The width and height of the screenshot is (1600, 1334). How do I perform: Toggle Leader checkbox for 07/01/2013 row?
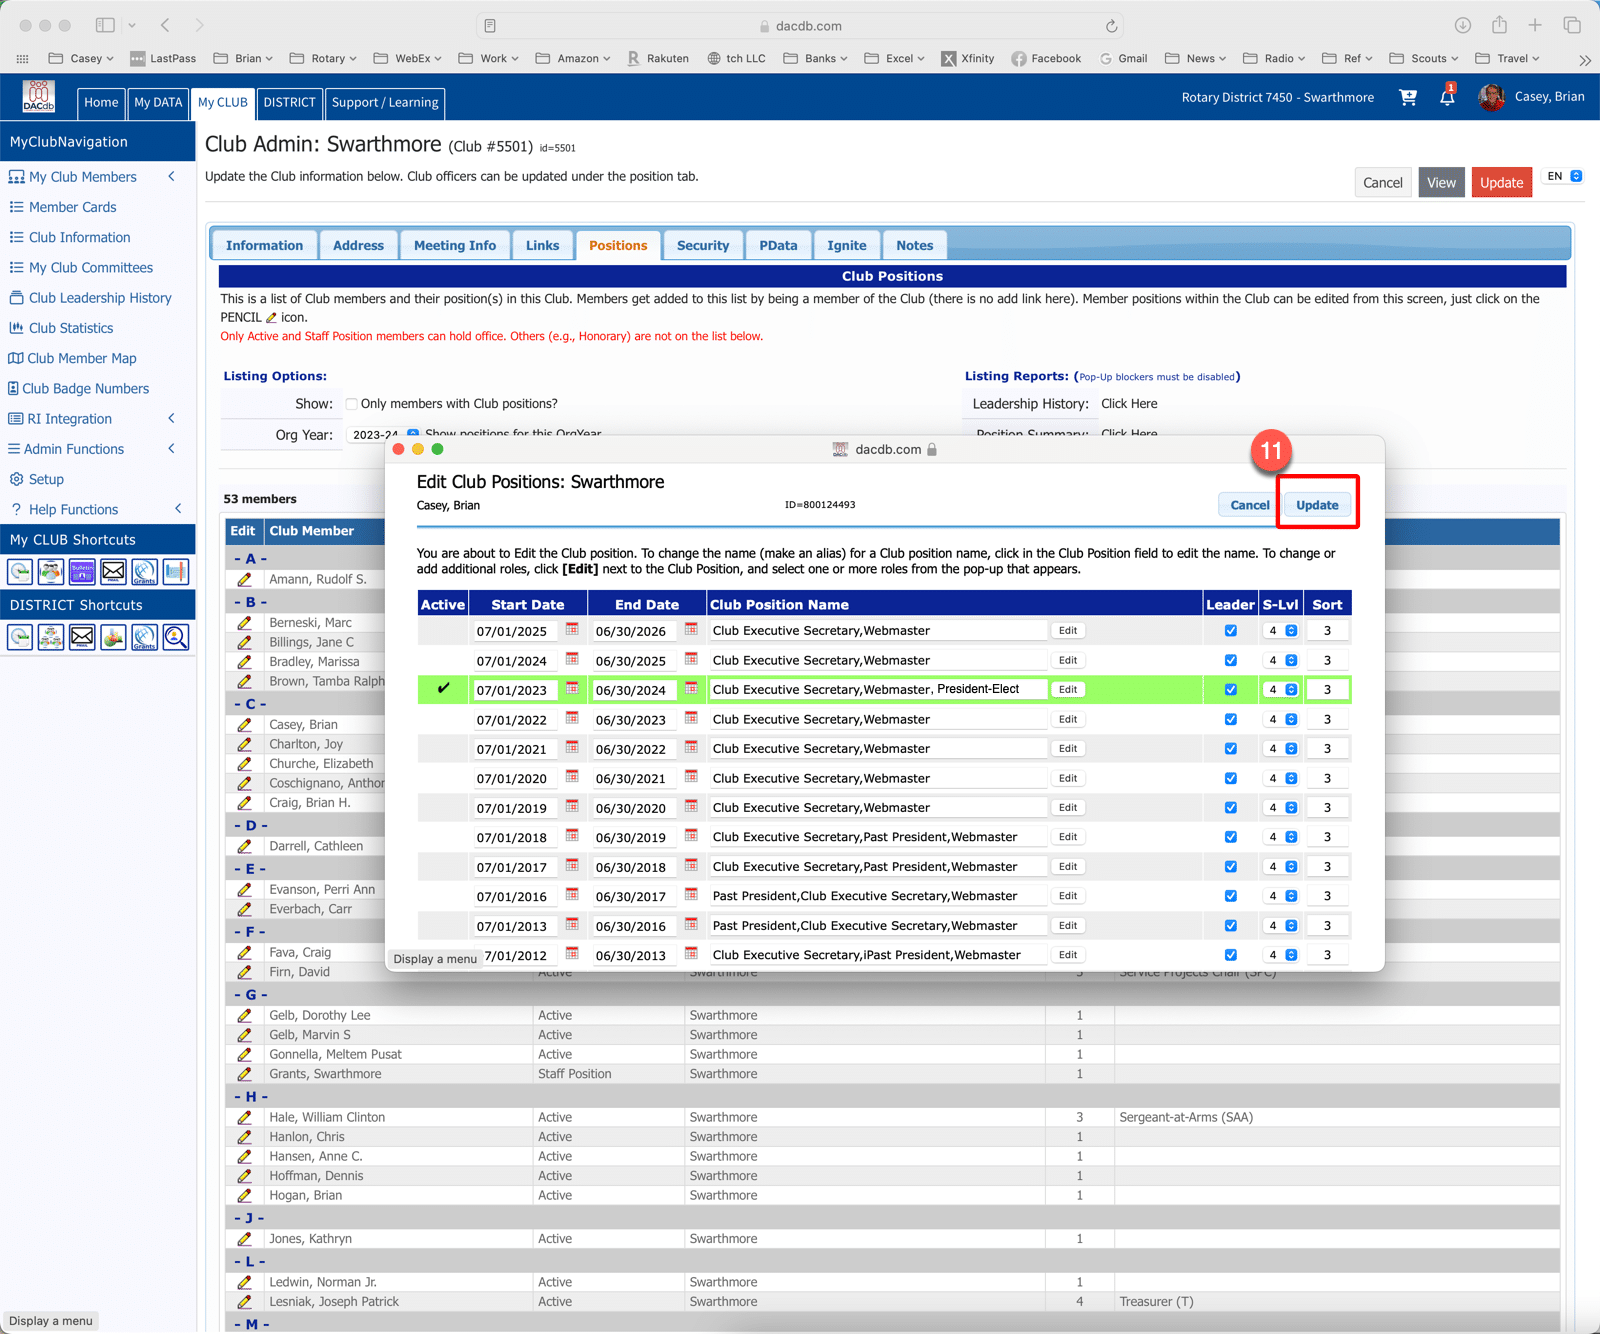pyautogui.click(x=1231, y=926)
